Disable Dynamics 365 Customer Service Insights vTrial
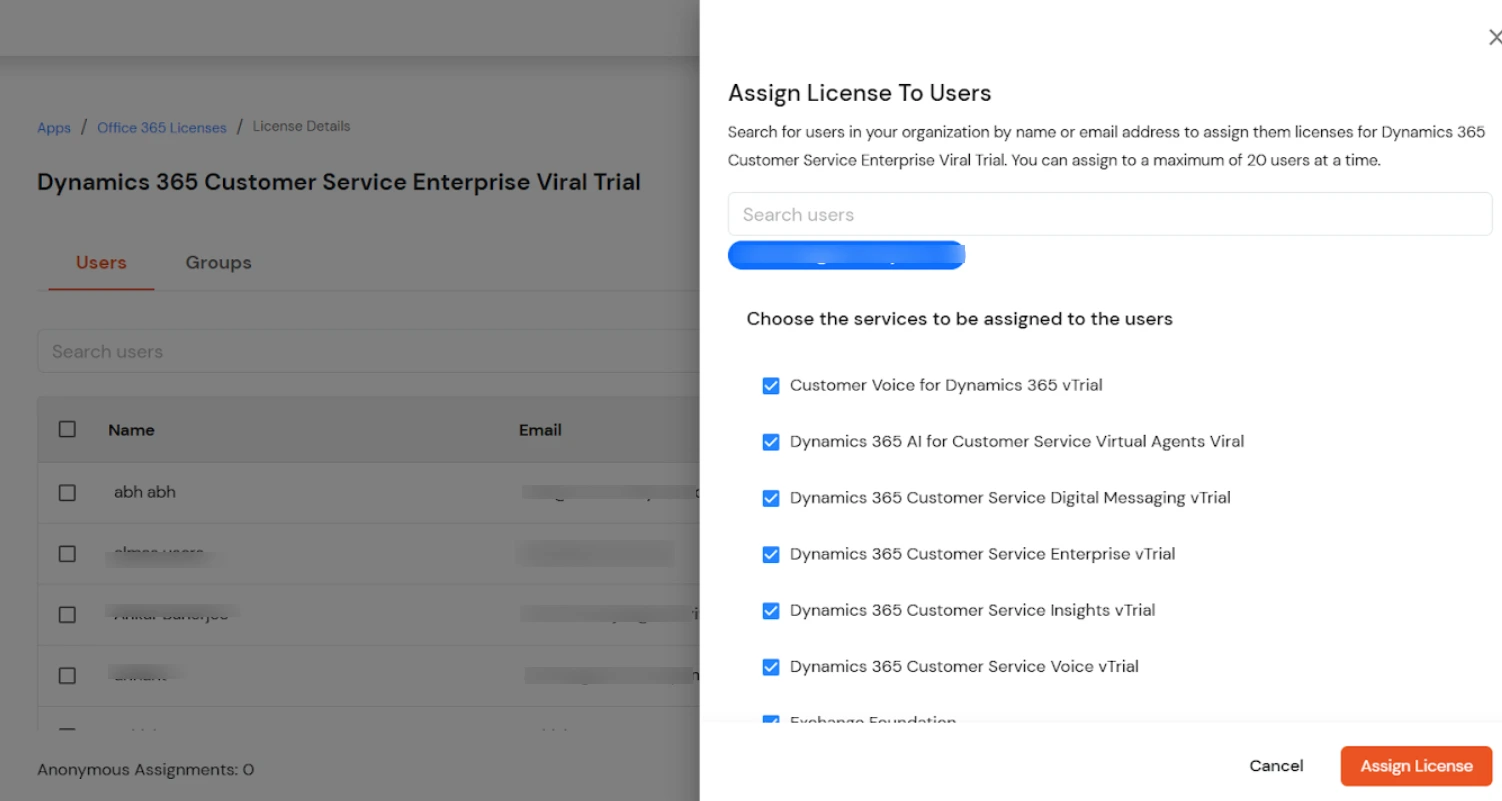This screenshot has height=801, width=1502. (x=771, y=610)
